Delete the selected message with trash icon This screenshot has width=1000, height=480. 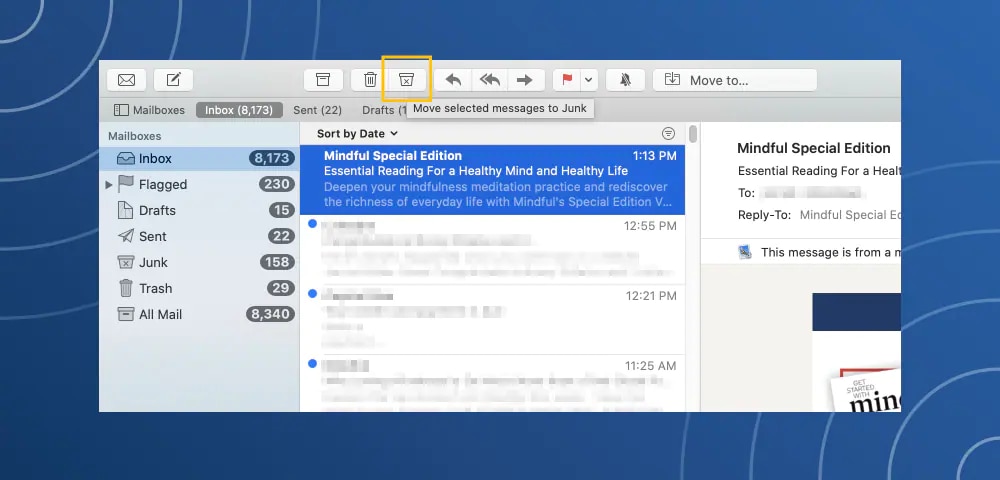[x=370, y=80]
